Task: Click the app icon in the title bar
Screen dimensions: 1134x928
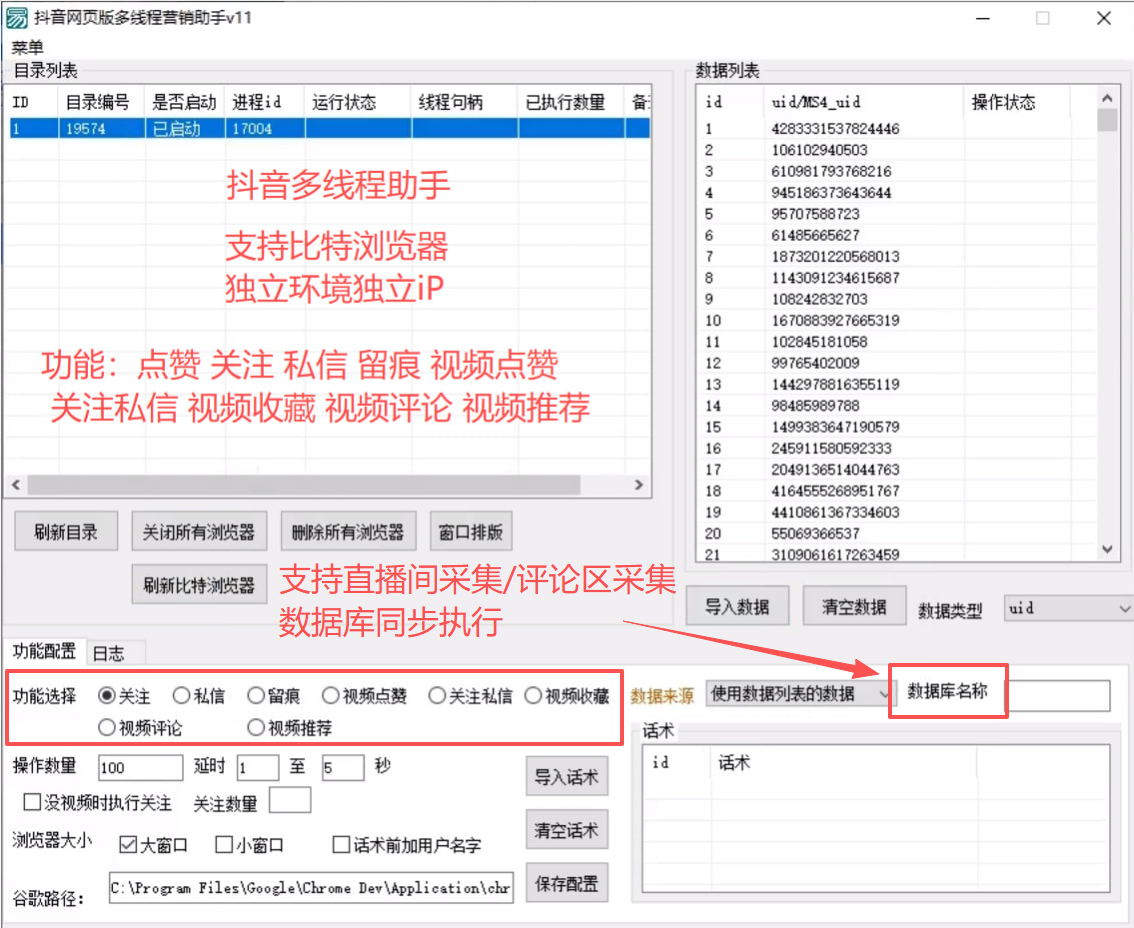Action: point(17,18)
